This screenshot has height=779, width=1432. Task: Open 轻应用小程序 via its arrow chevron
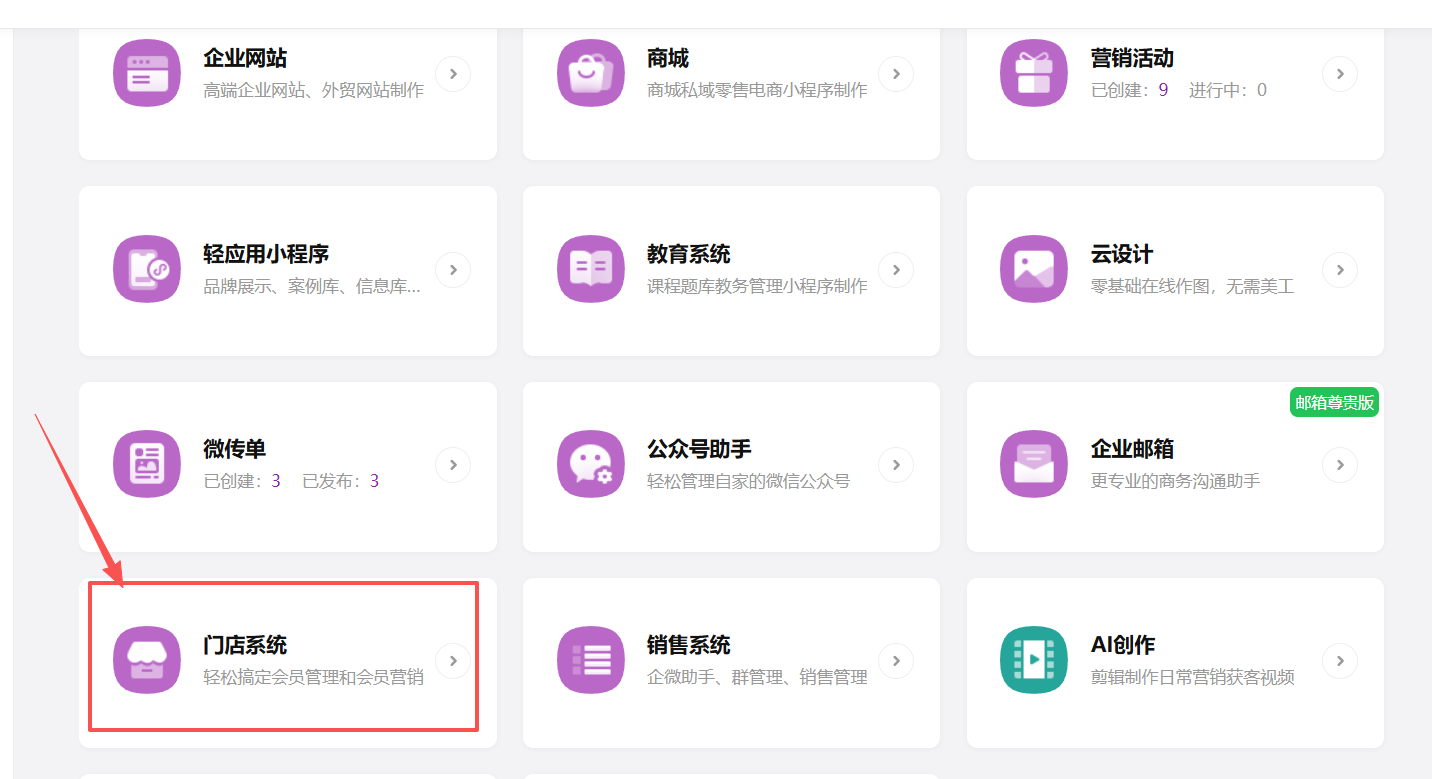pos(453,270)
